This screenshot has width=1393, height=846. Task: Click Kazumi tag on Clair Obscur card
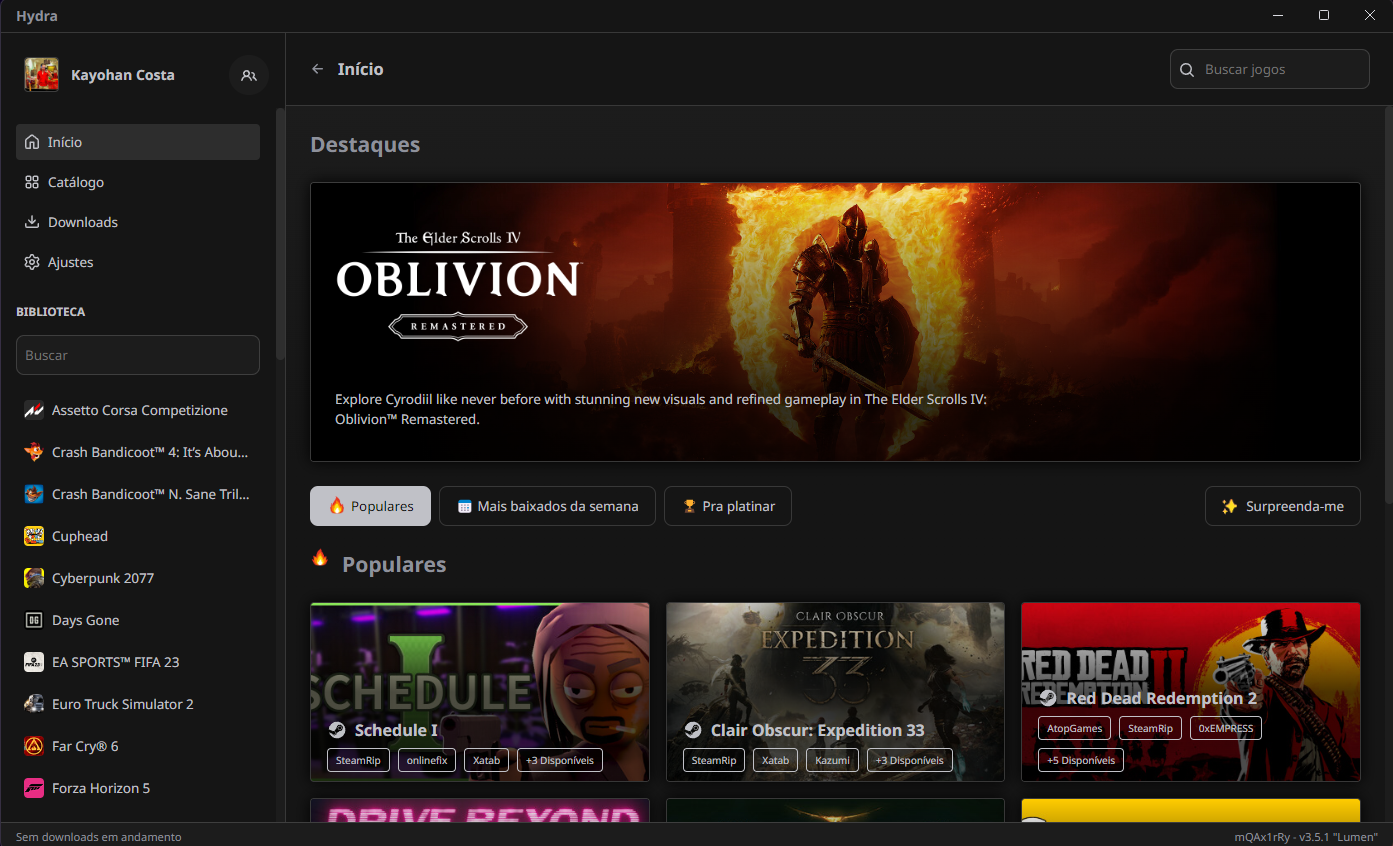[832, 760]
